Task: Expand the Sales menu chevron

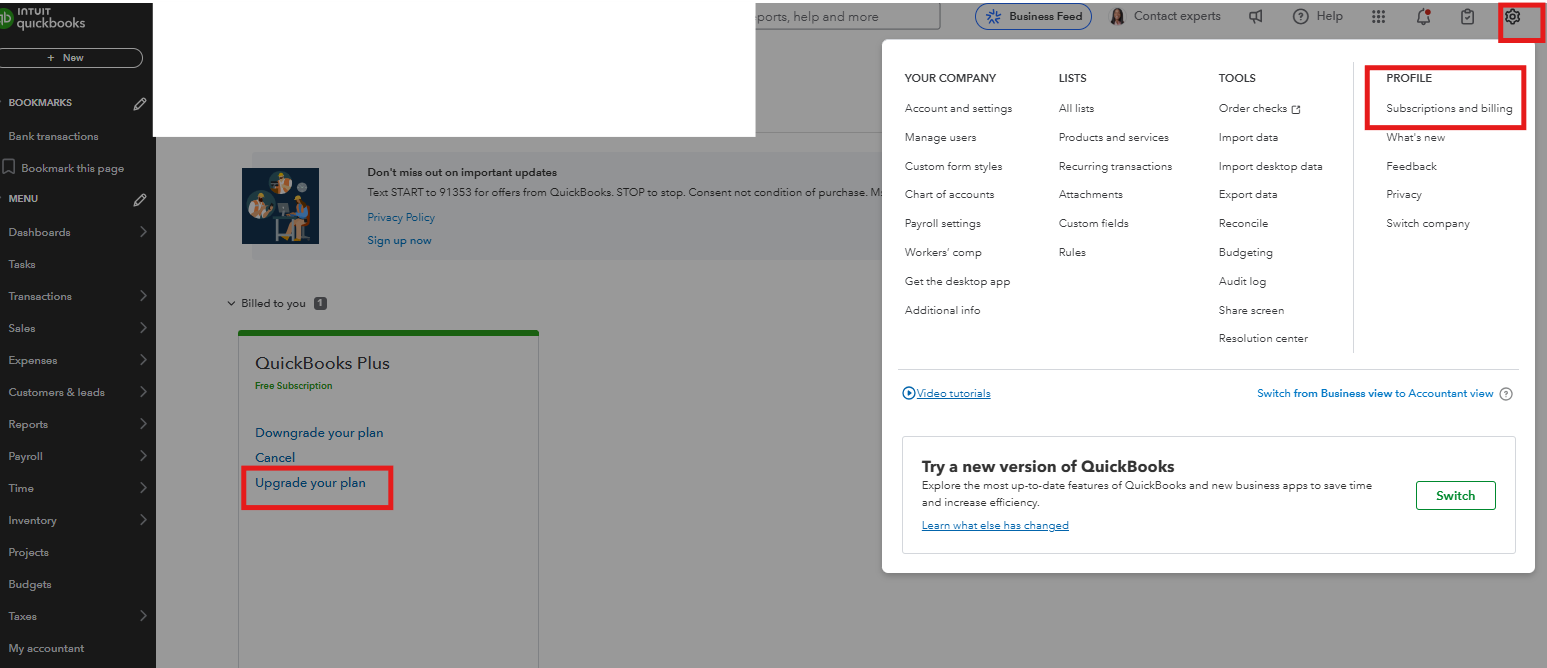Action: pos(143,328)
